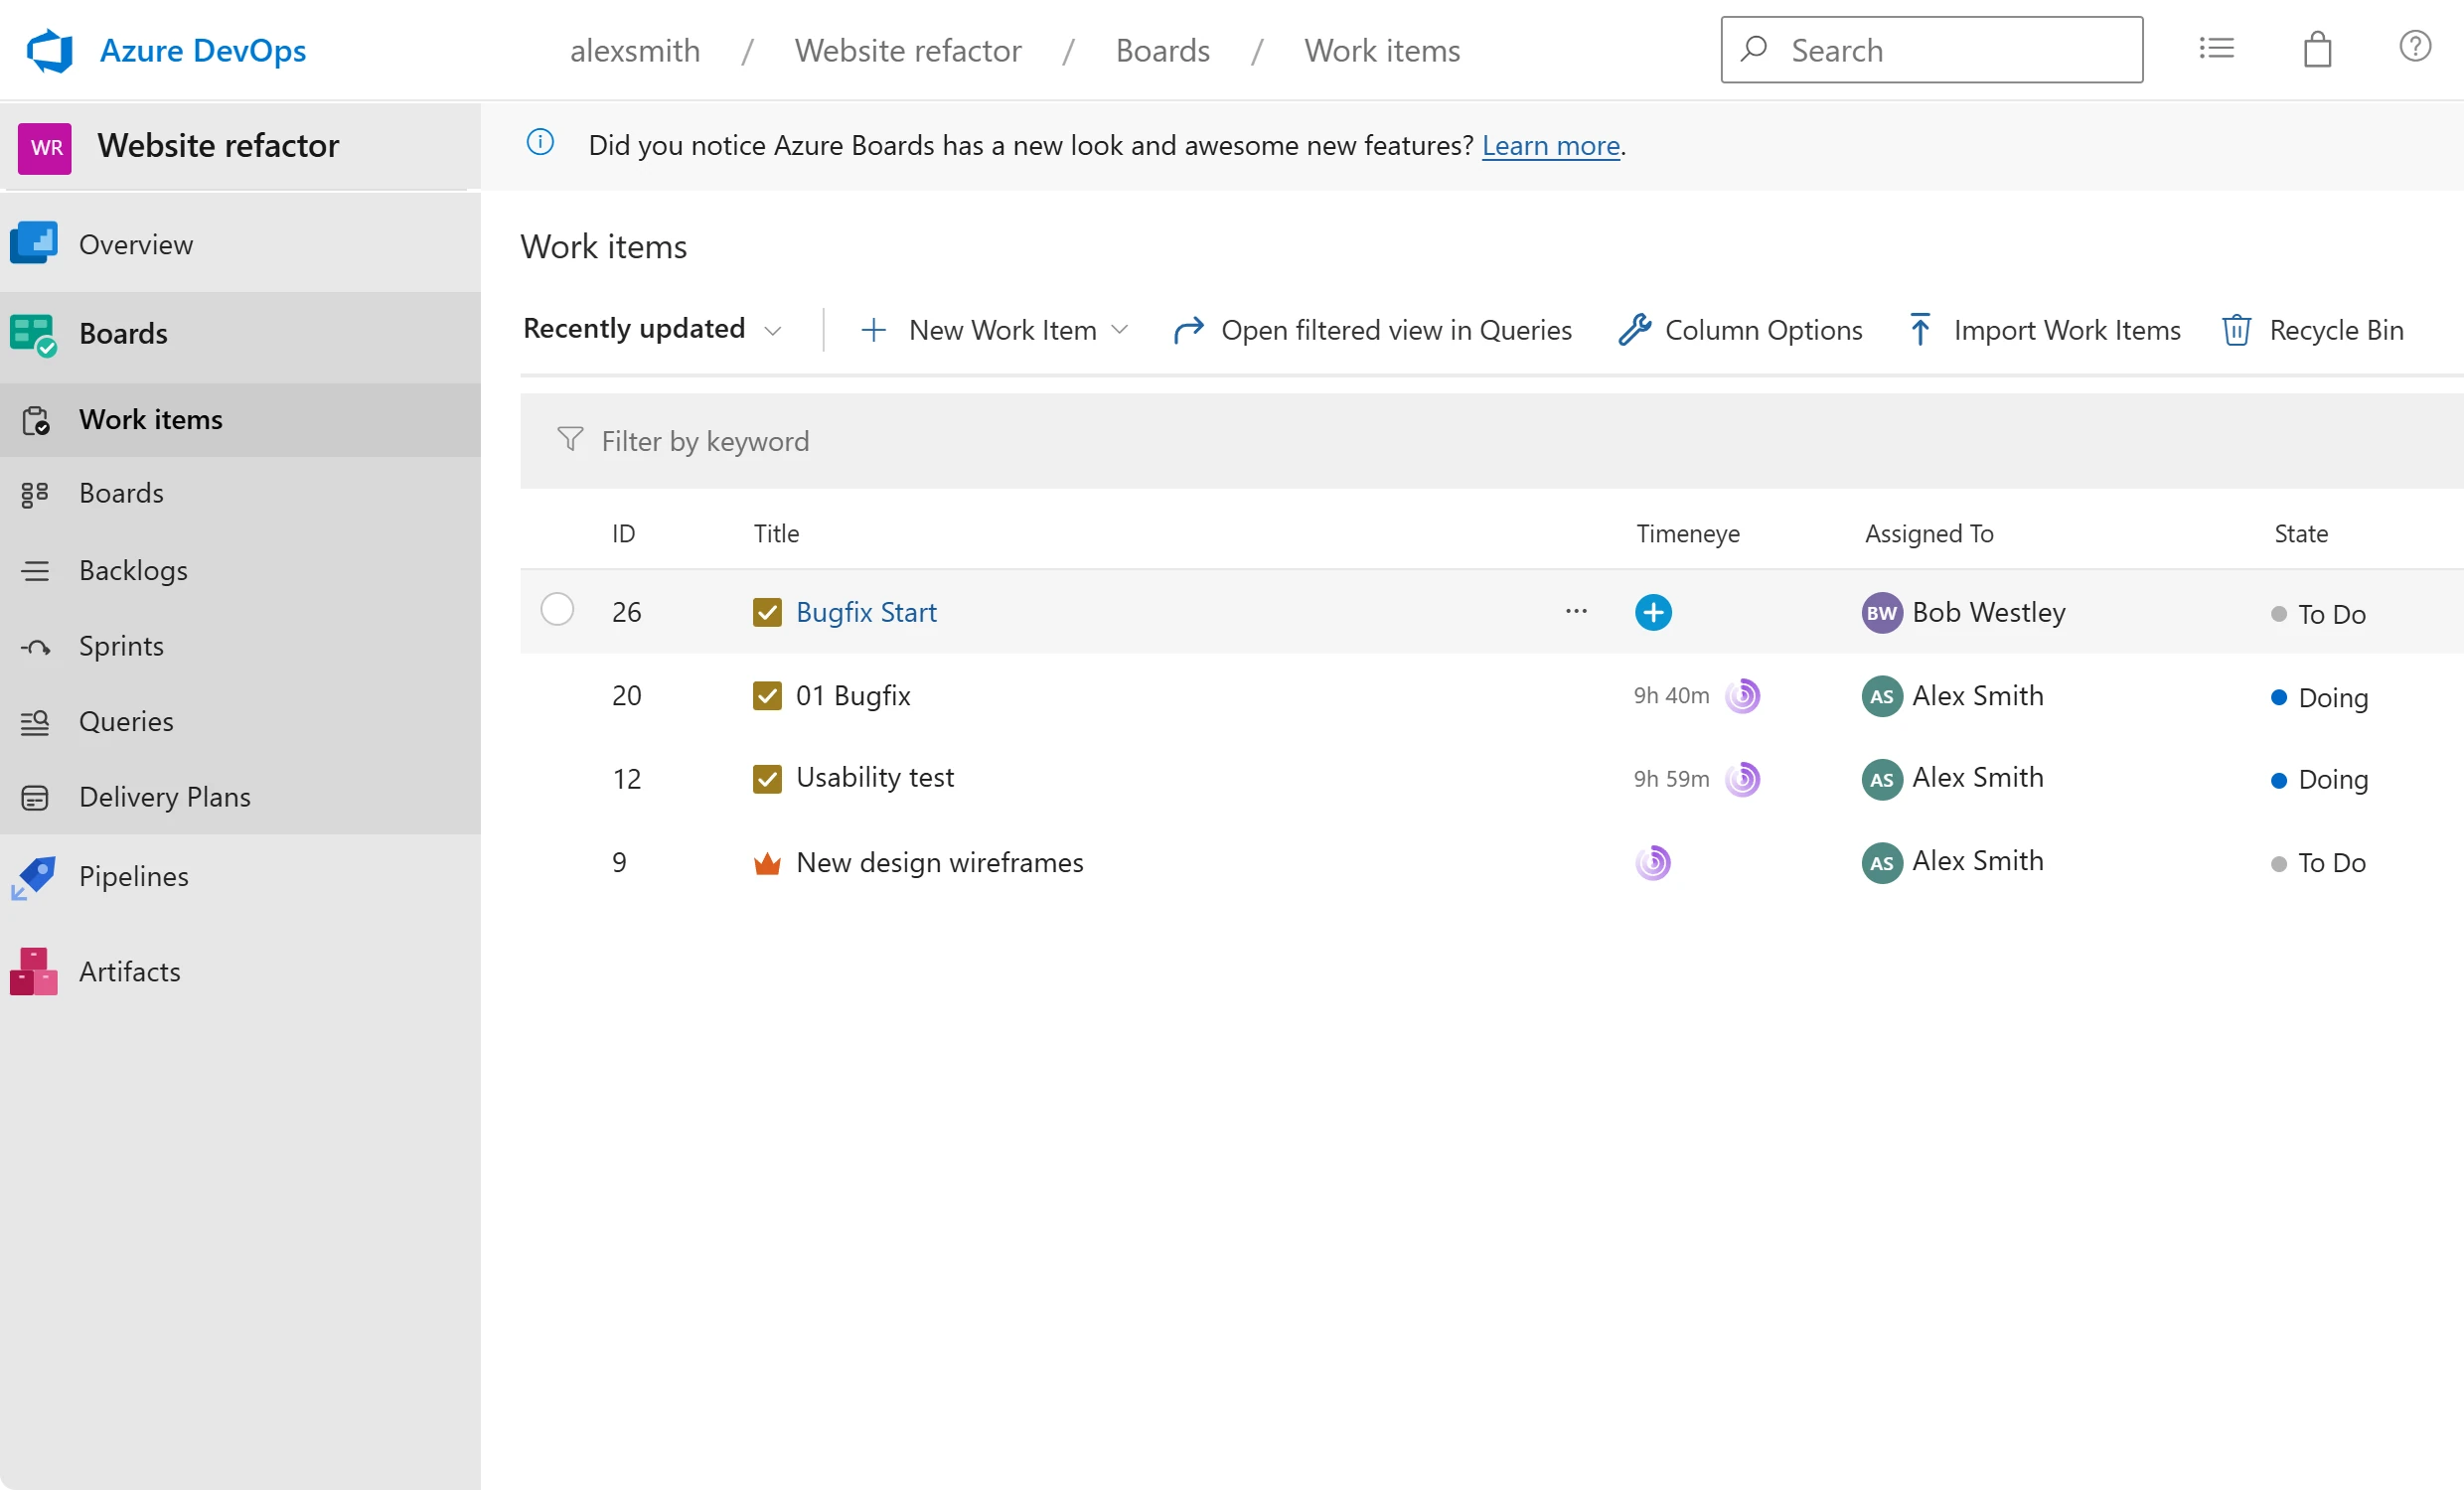Click the Timeneye timer icon for Usability test

point(1742,778)
